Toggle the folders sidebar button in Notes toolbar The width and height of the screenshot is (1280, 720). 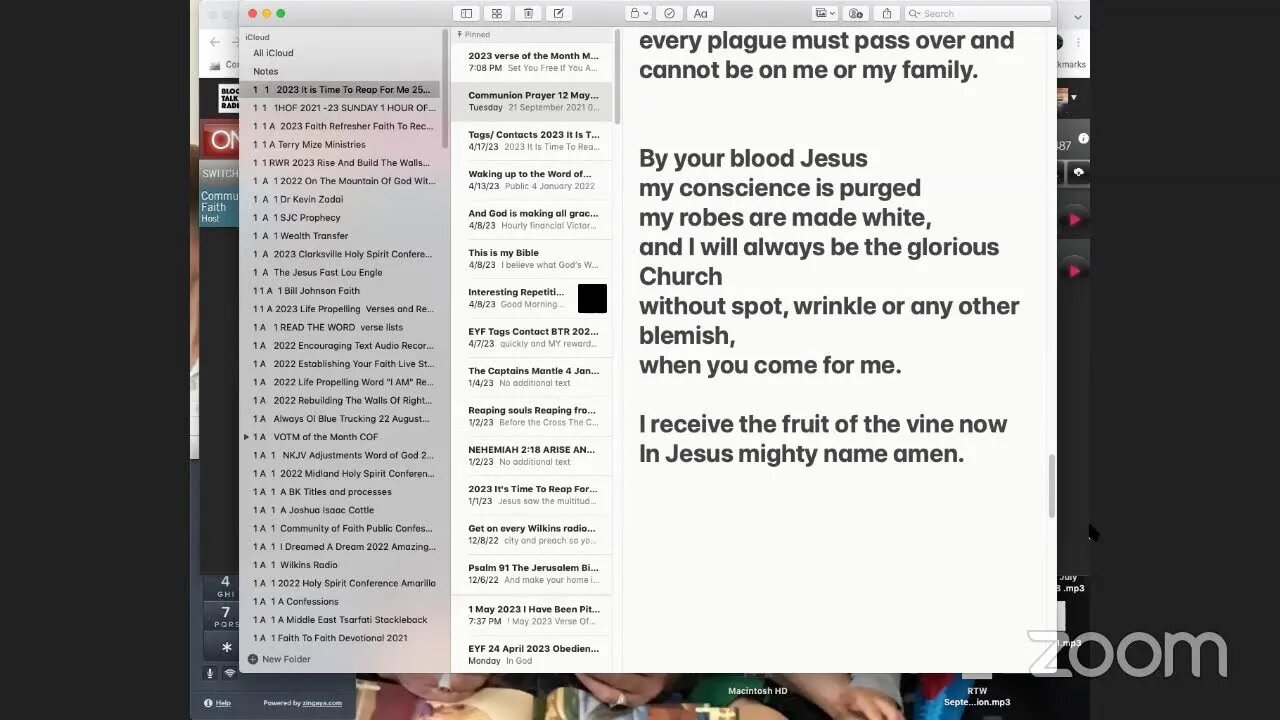[x=466, y=13]
